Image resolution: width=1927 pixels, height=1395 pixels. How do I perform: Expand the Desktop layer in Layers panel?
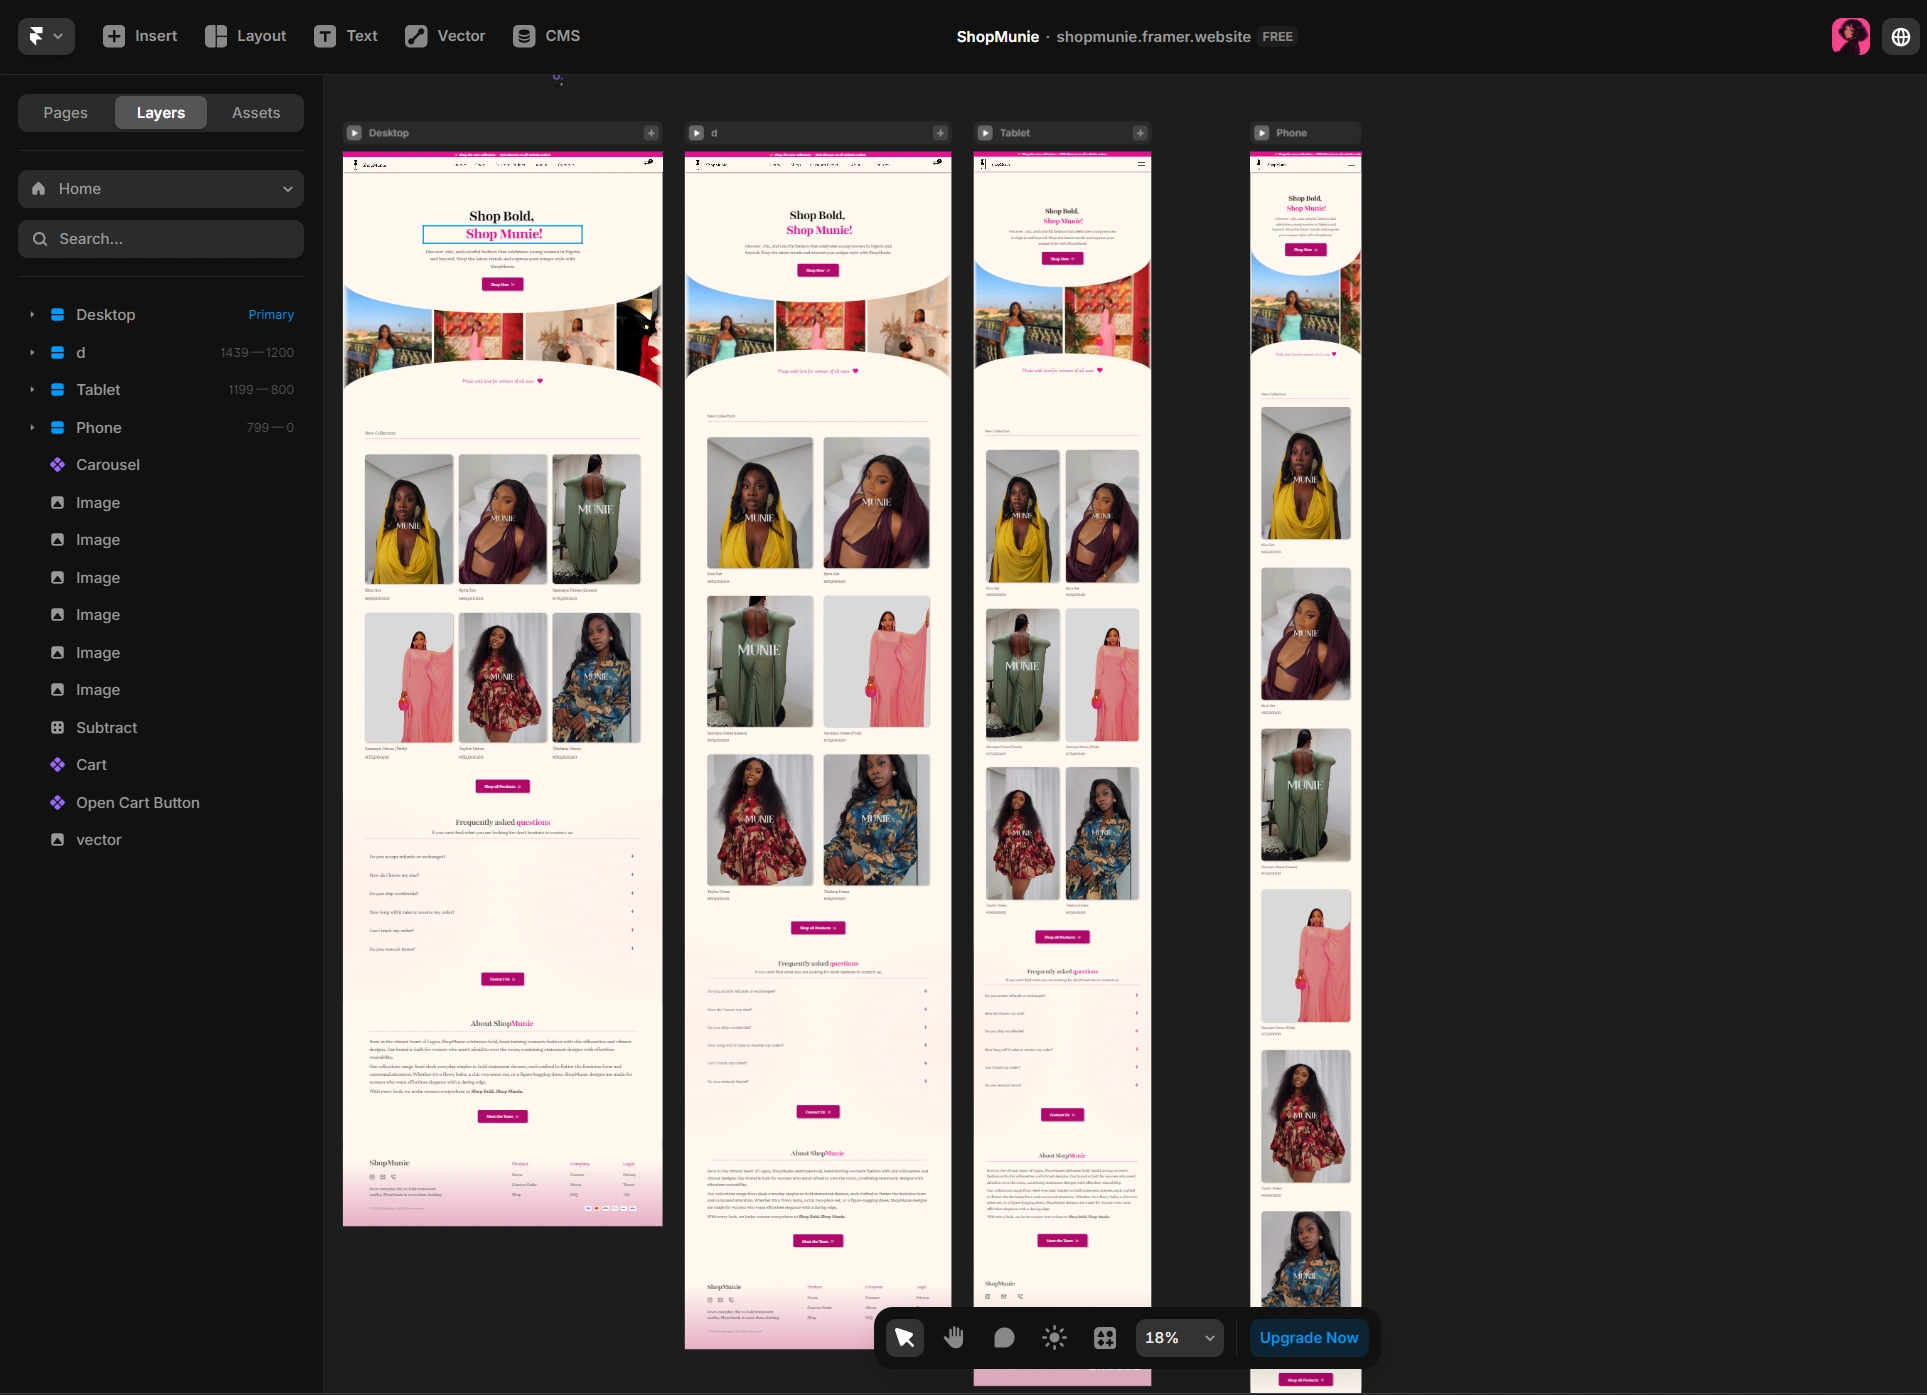(31, 314)
